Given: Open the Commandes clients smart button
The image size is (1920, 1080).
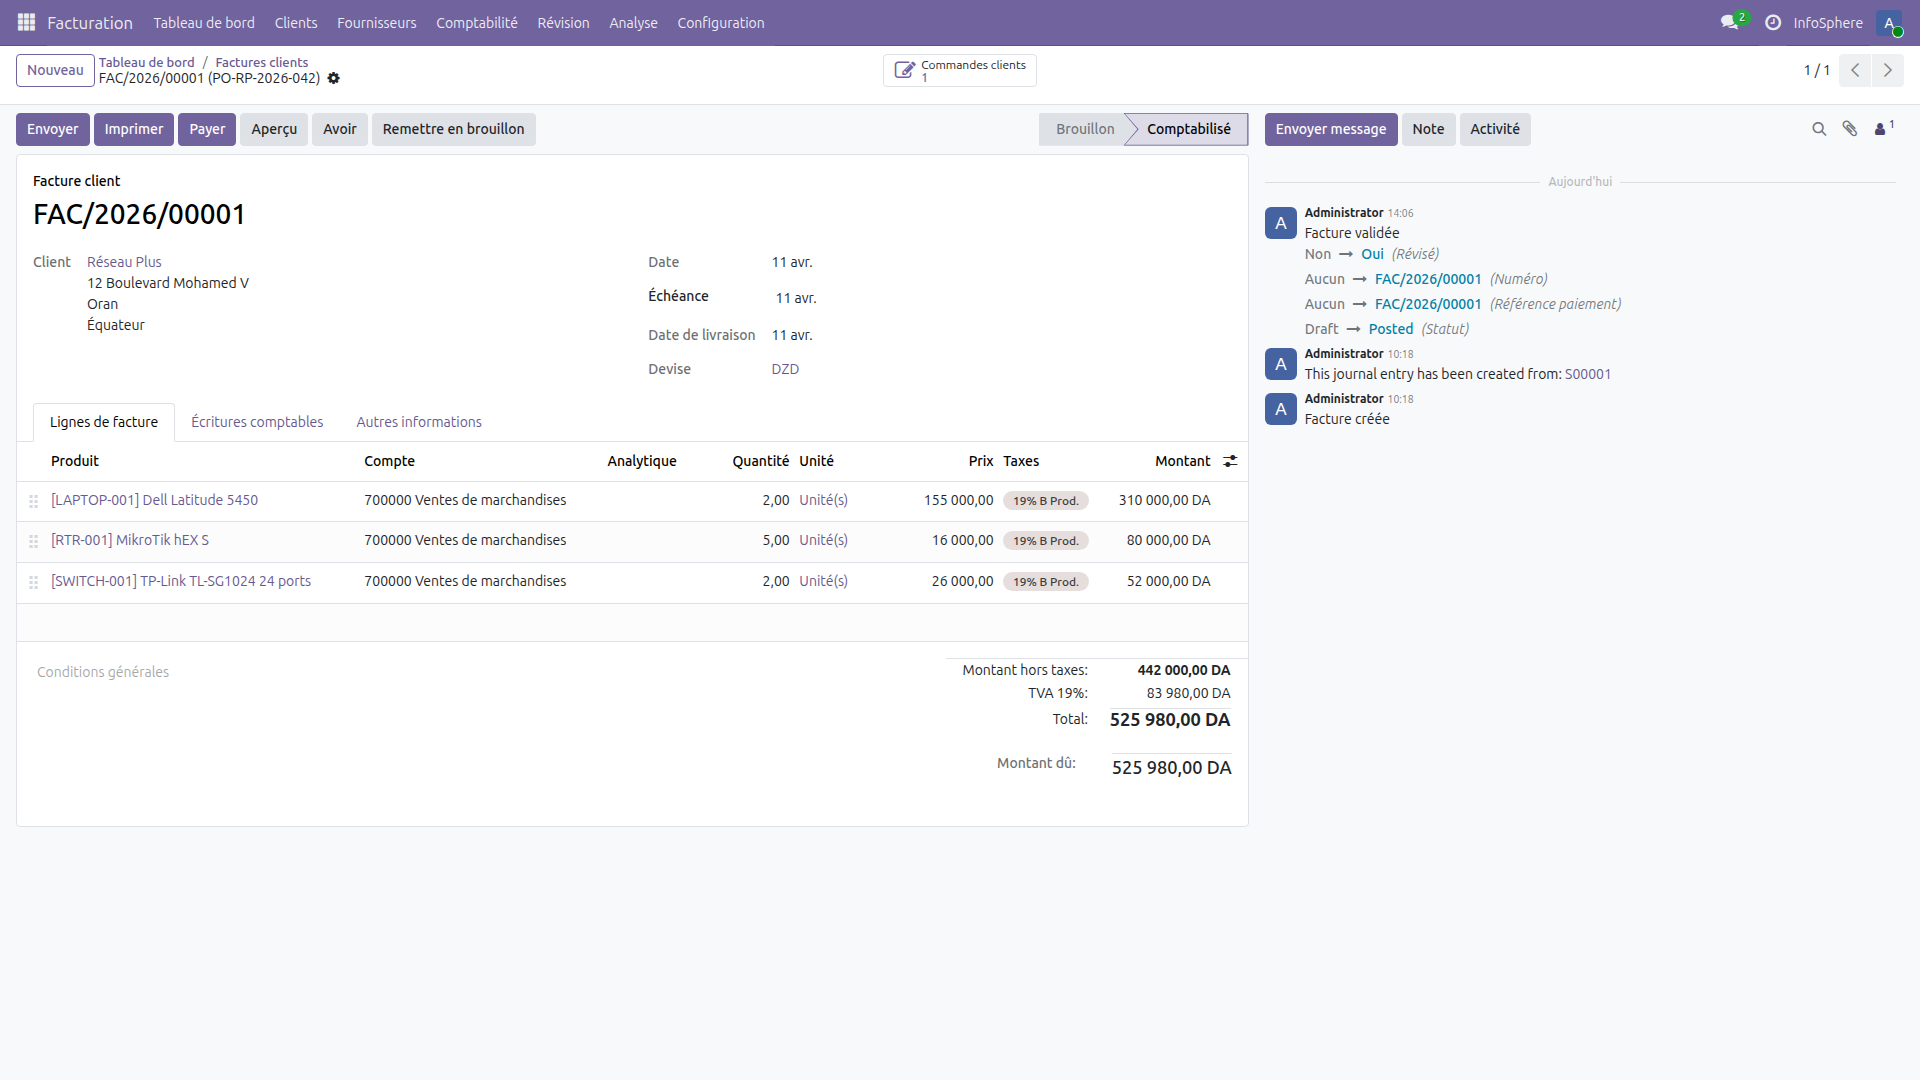Looking at the screenshot, I should click(959, 70).
